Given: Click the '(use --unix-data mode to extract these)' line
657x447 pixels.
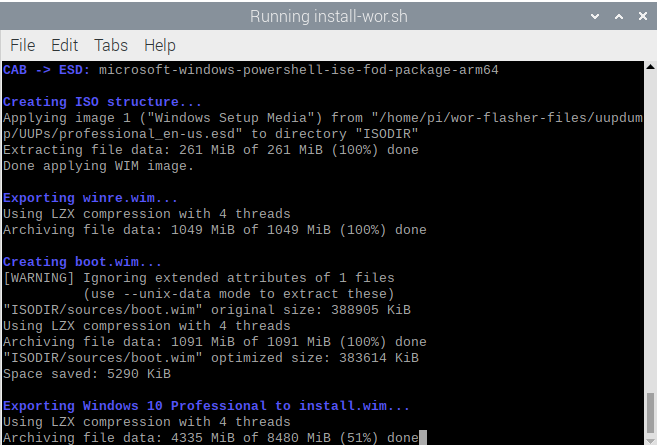Looking at the screenshot, I should (238, 294).
